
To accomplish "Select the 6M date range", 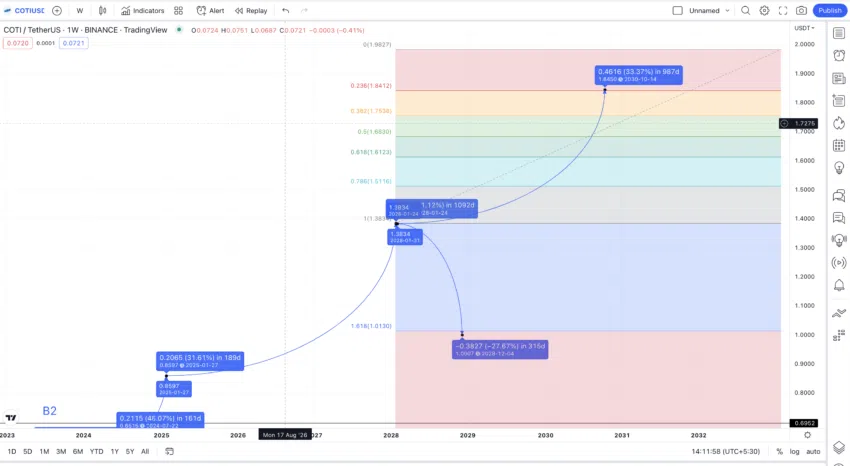I will 78,451.
